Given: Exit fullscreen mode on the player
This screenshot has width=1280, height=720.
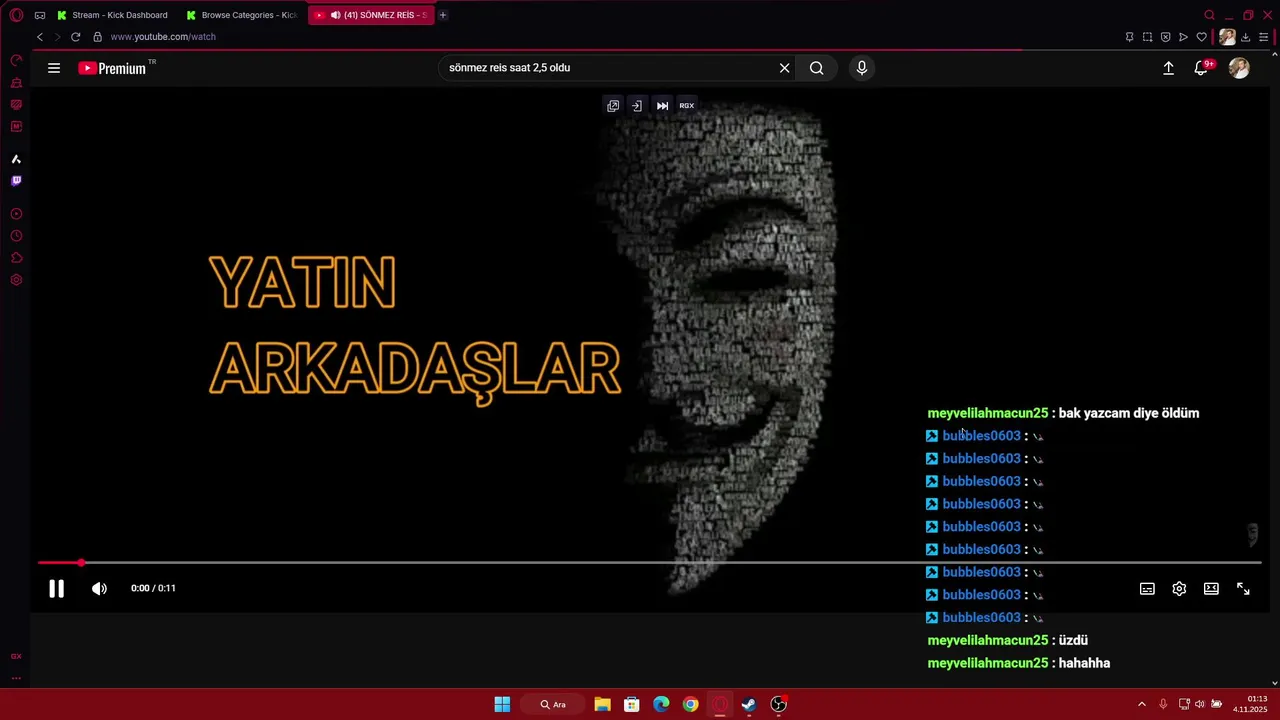Looking at the screenshot, I should 1243,589.
